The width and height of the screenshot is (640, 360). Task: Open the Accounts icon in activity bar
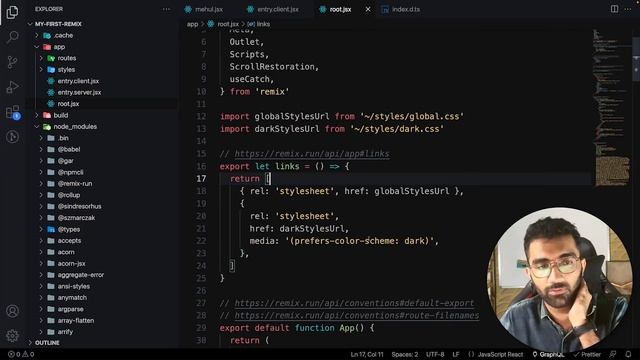pos(12,311)
